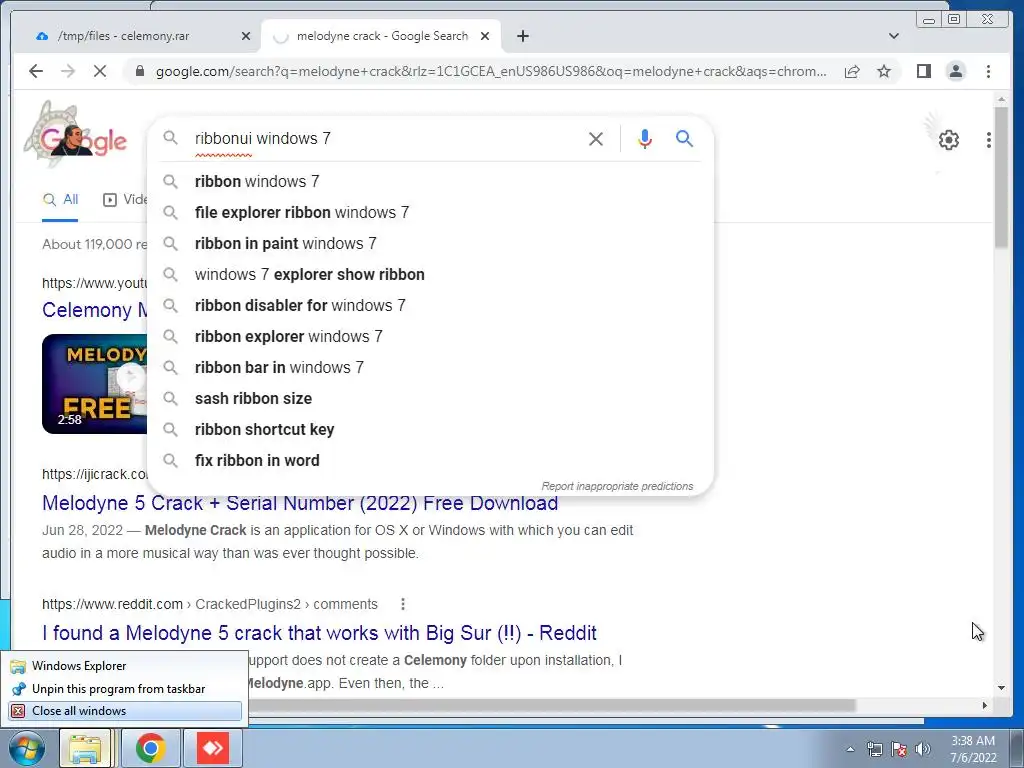Open options dots beside reddit.com result

pos(403,604)
